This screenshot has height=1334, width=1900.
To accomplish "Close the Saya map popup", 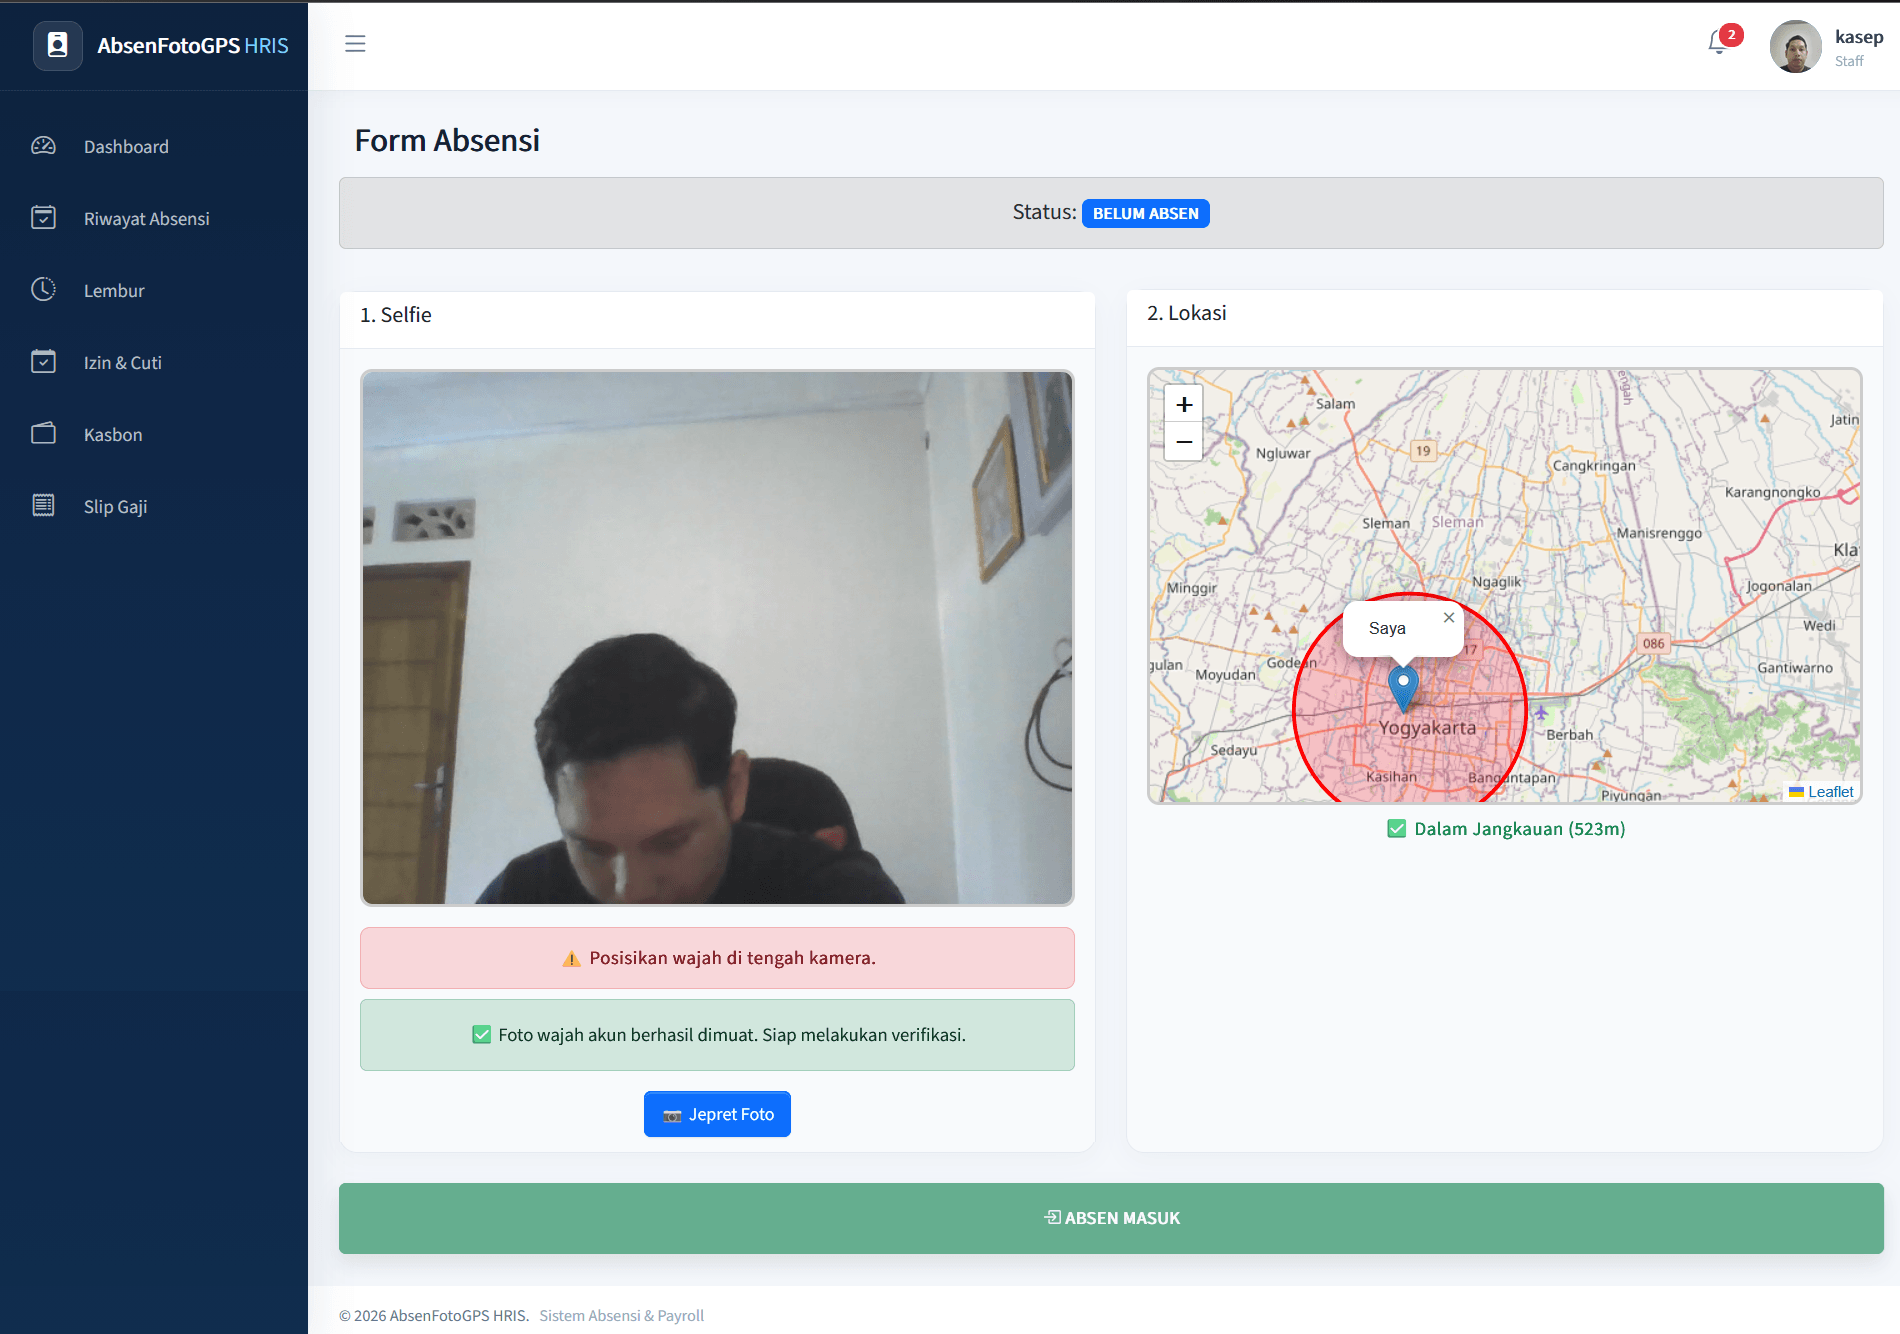I will point(1449,618).
